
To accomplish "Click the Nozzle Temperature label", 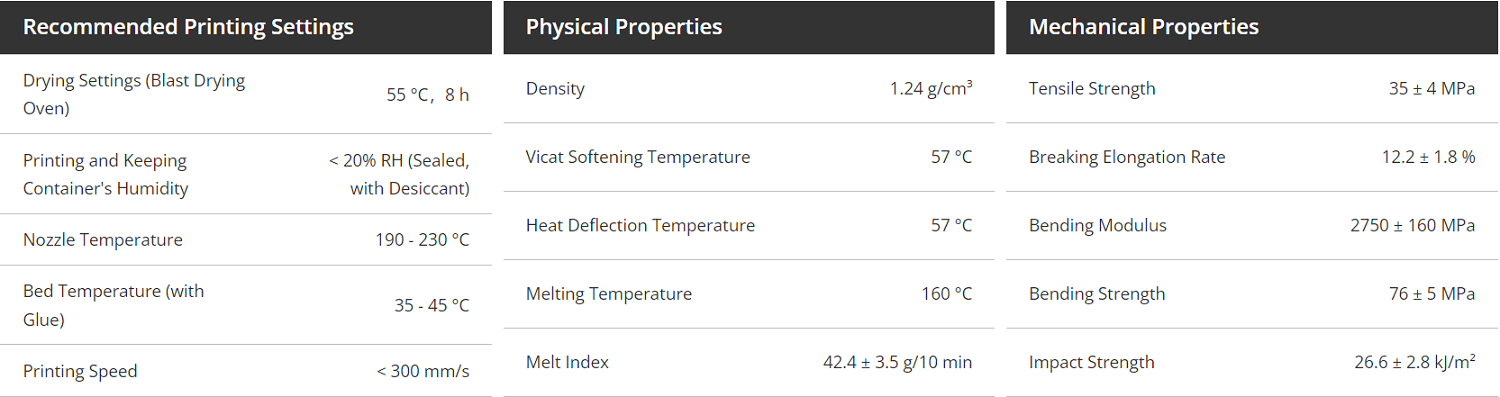I will click(103, 240).
